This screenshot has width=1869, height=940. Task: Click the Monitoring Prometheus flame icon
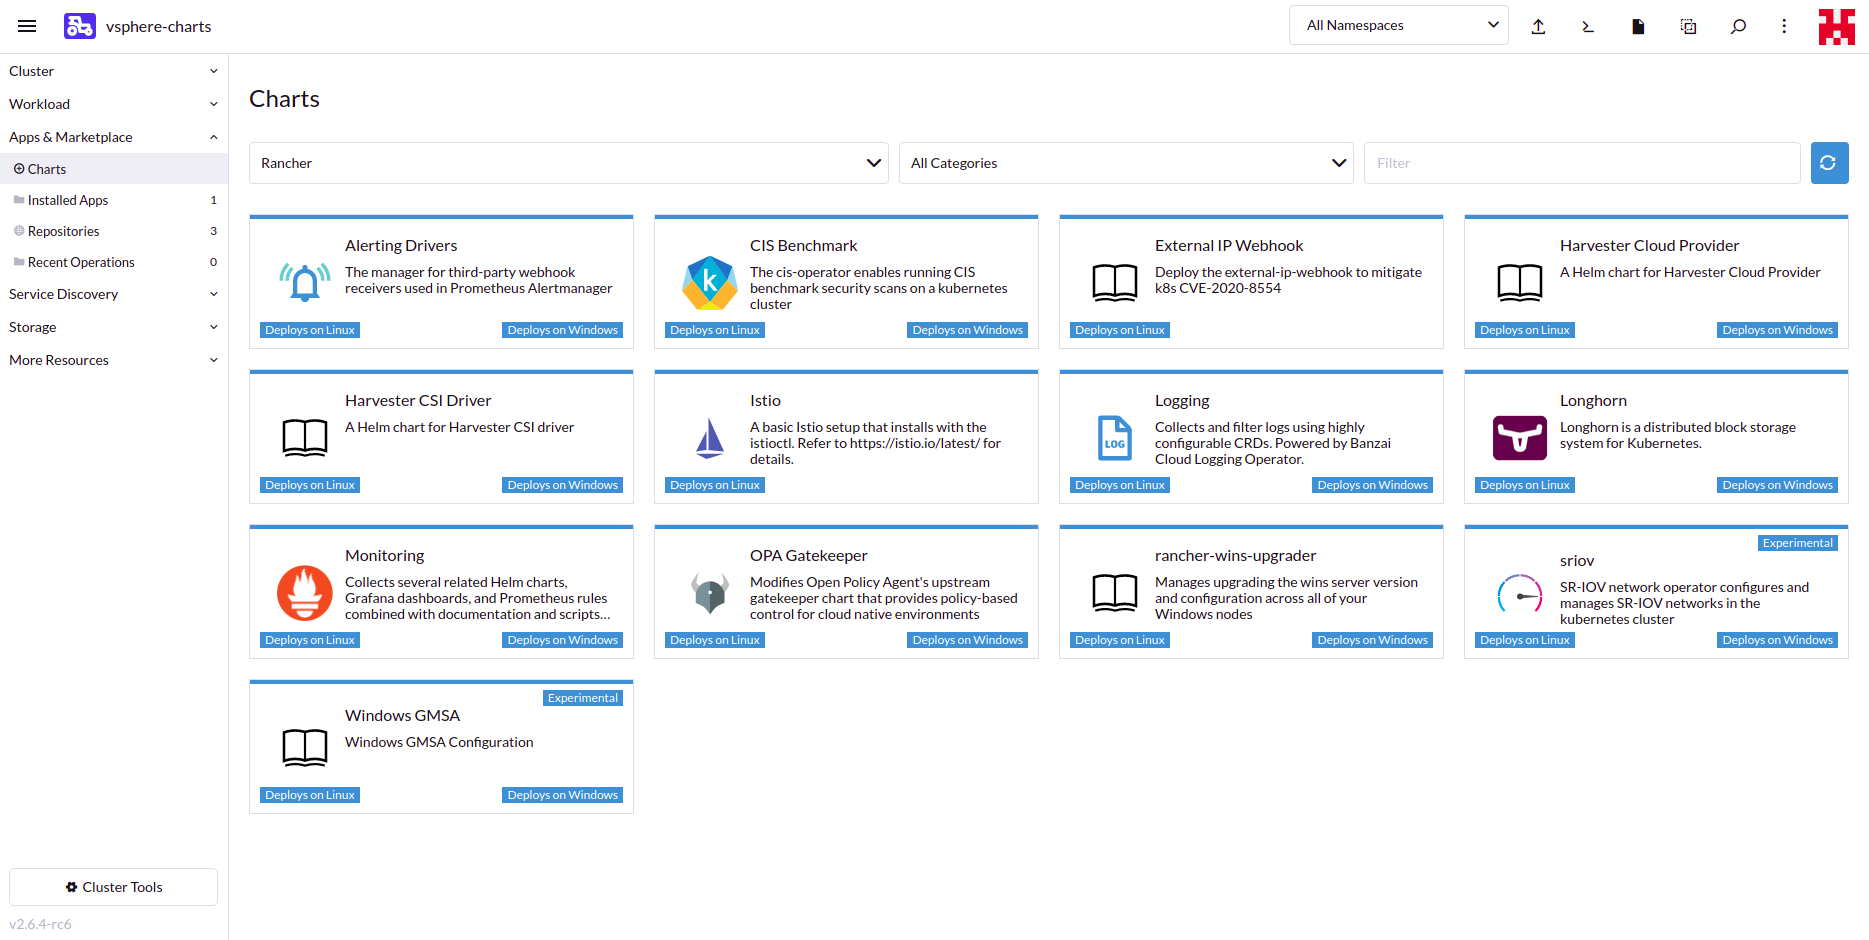(305, 593)
